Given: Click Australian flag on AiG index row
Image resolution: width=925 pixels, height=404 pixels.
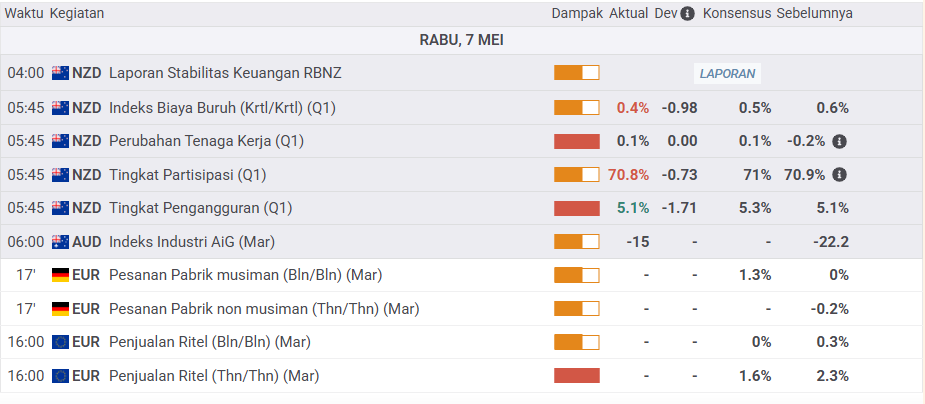Looking at the screenshot, I should pos(60,241).
